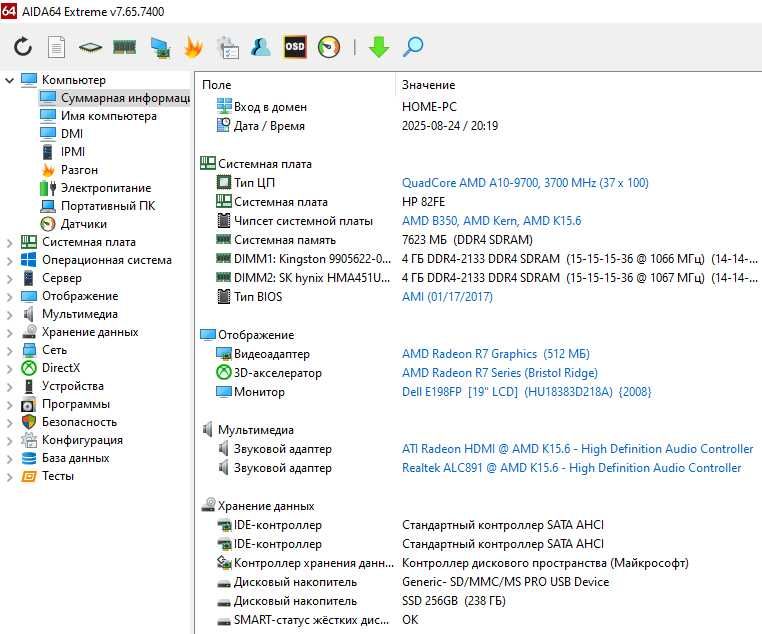Select Датчики tree item
The width and height of the screenshot is (762, 634).
tap(74, 223)
